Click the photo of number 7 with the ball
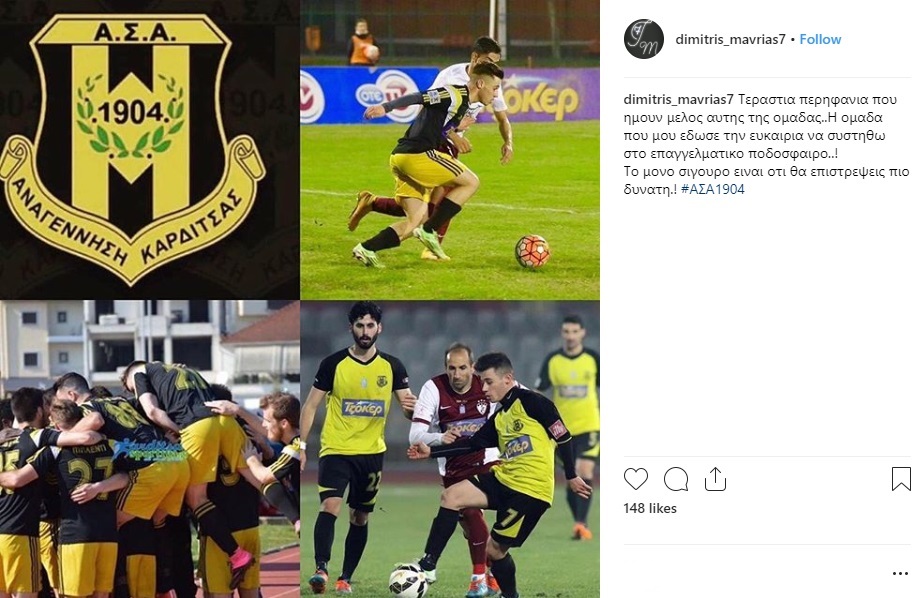Screen dimensions: 921x598 (x=450, y=449)
